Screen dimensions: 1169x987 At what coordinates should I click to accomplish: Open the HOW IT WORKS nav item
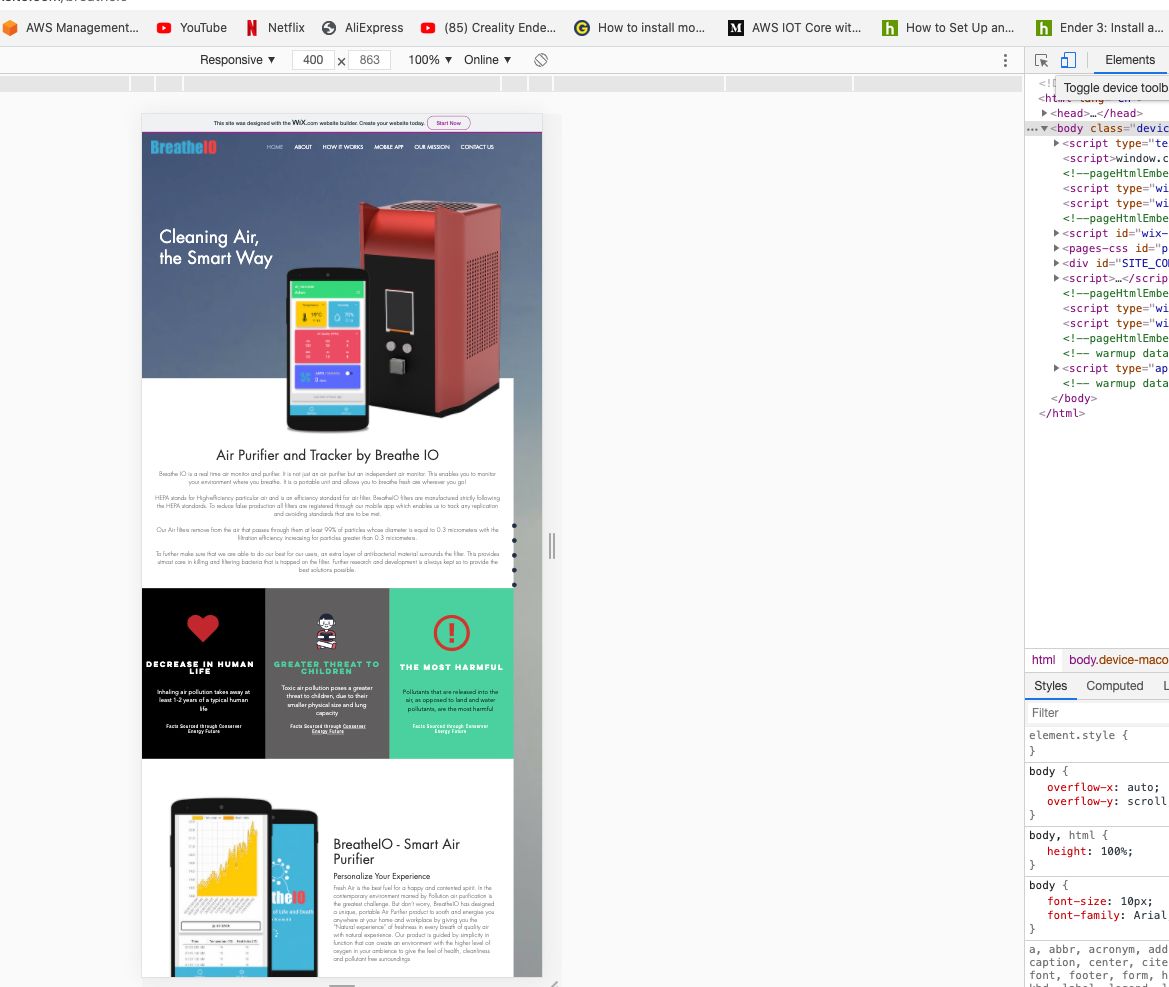pos(343,147)
